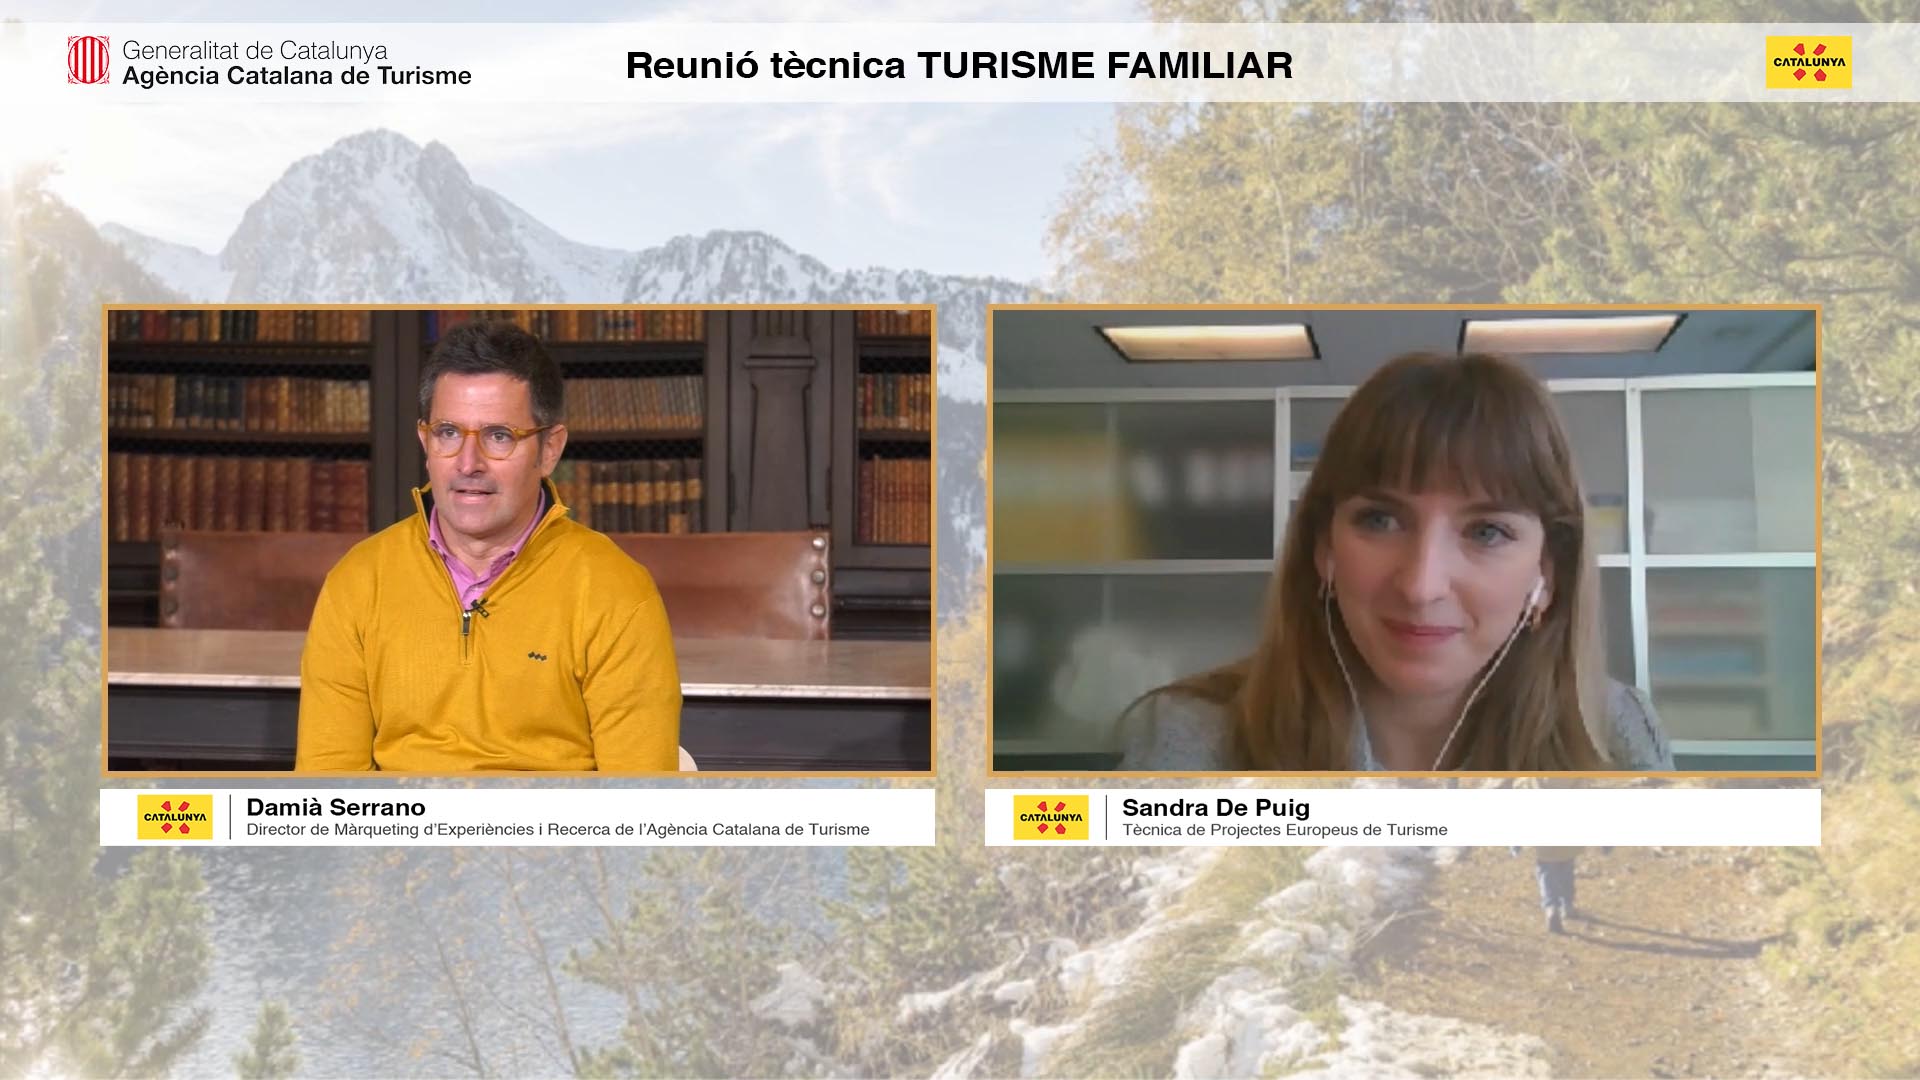The height and width of the screenshot is (1080, 1920).
Task: Click the Damià Serrano name label
Action: pyautogui.click(x=336, y=807)
